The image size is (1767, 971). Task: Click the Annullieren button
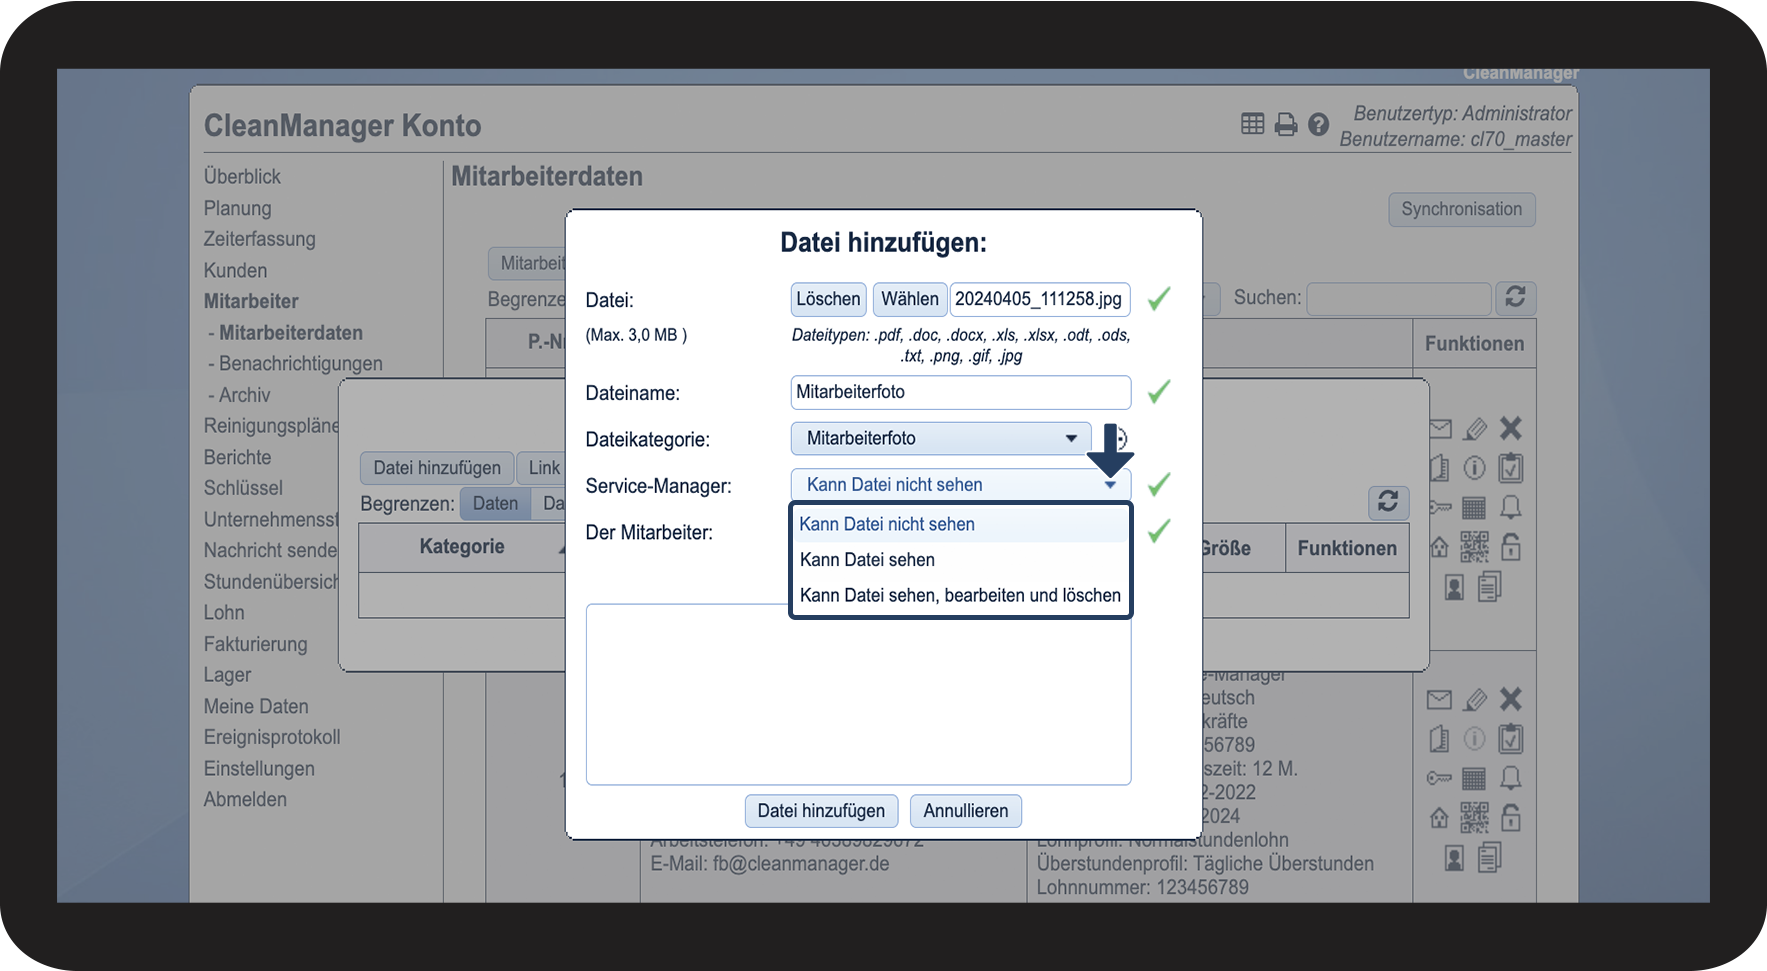(x=966, y=811)
